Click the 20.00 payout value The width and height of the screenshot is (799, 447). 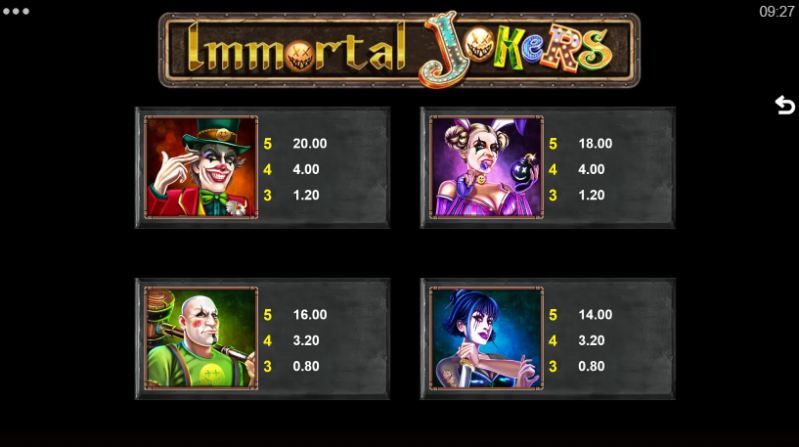click(x=310, y=144)
